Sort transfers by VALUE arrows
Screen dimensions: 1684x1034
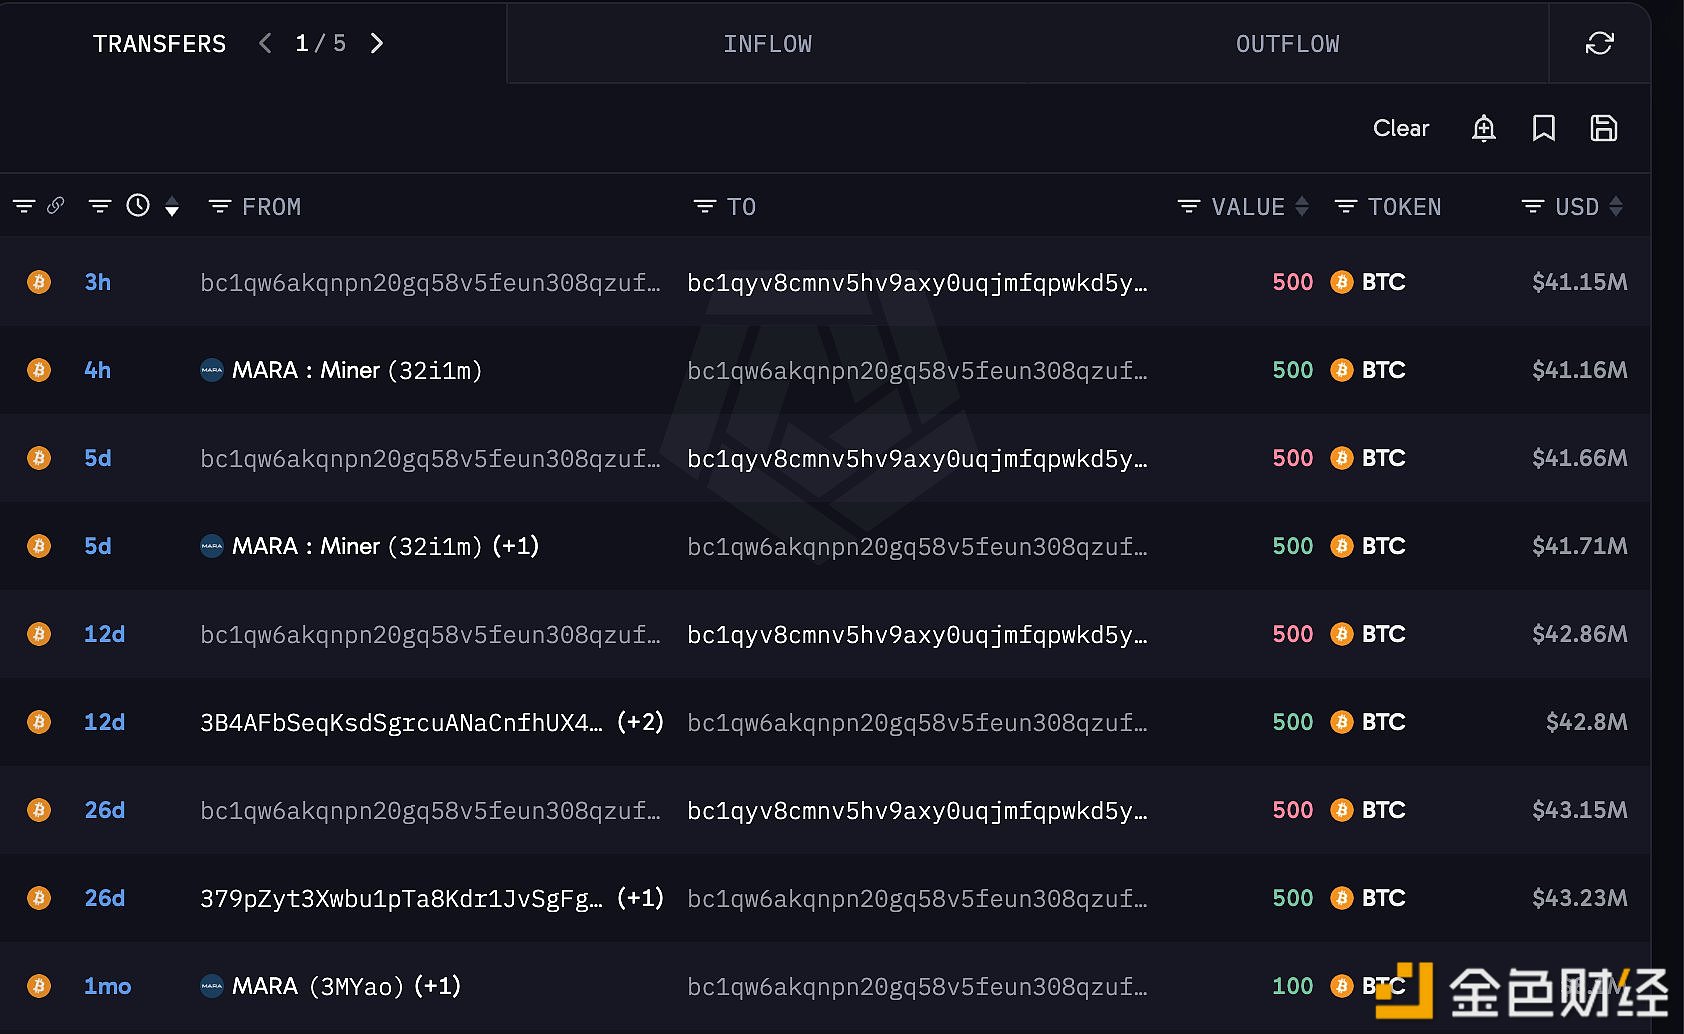pyautogui.click(x=1302, y=206)
